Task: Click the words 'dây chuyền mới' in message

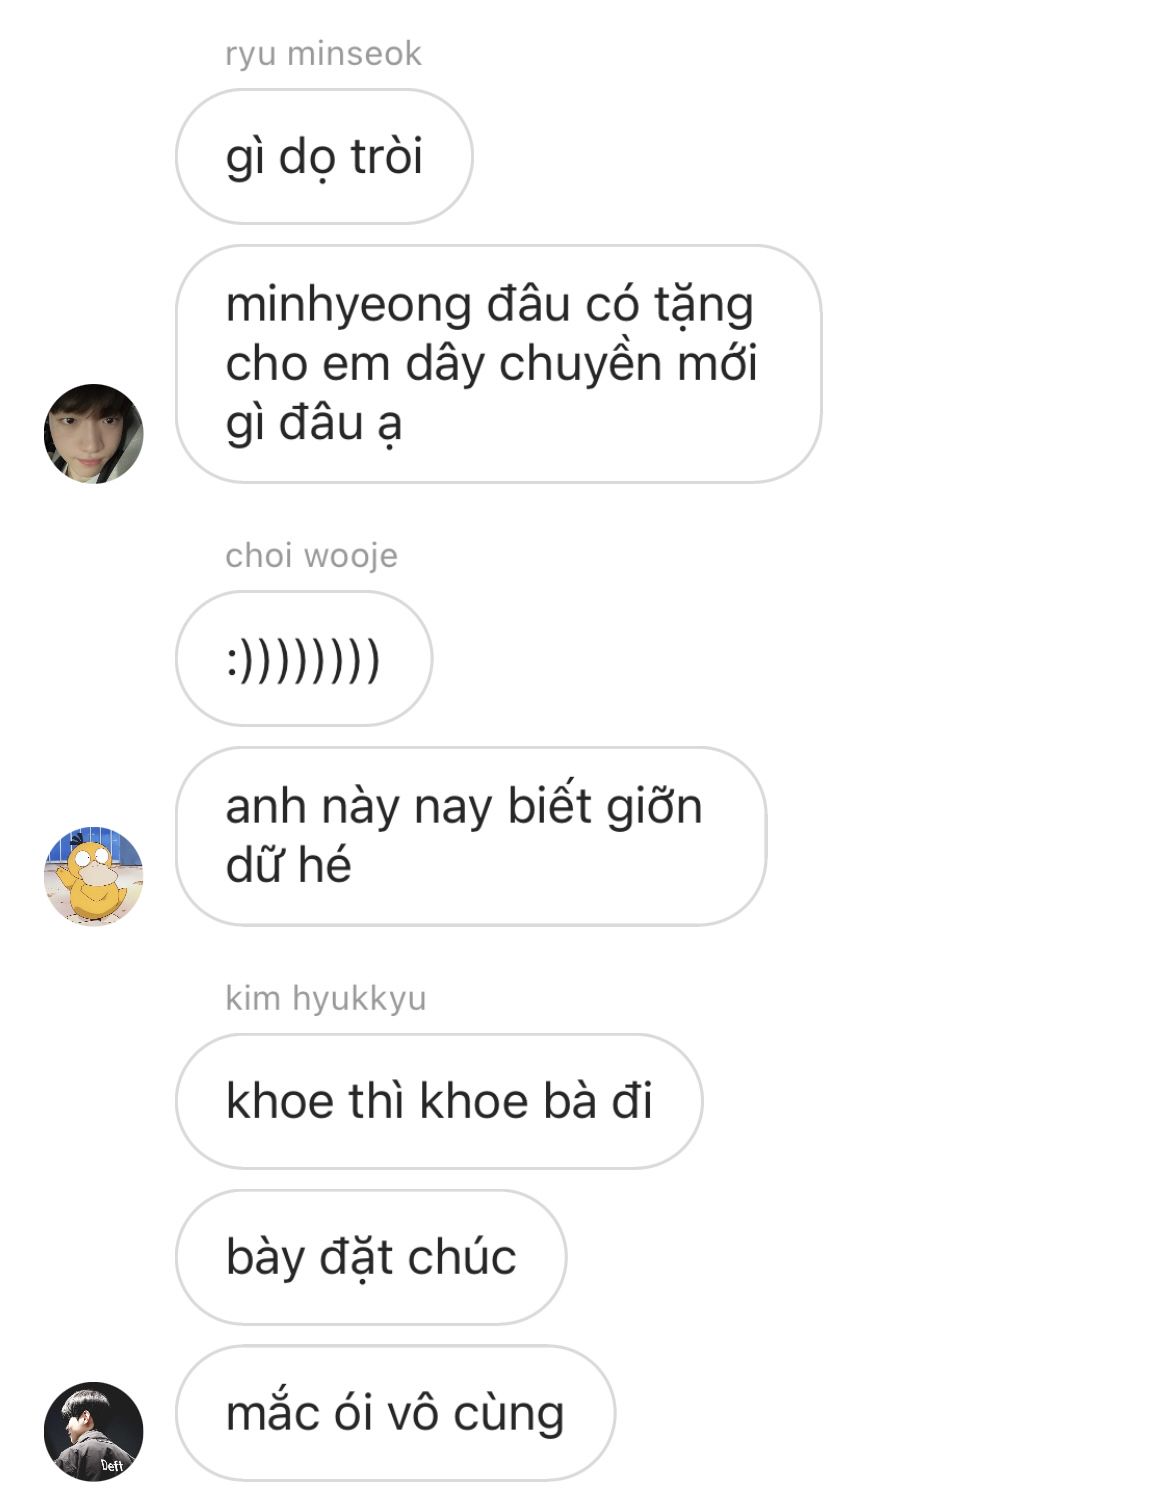Action: (581, 365)
